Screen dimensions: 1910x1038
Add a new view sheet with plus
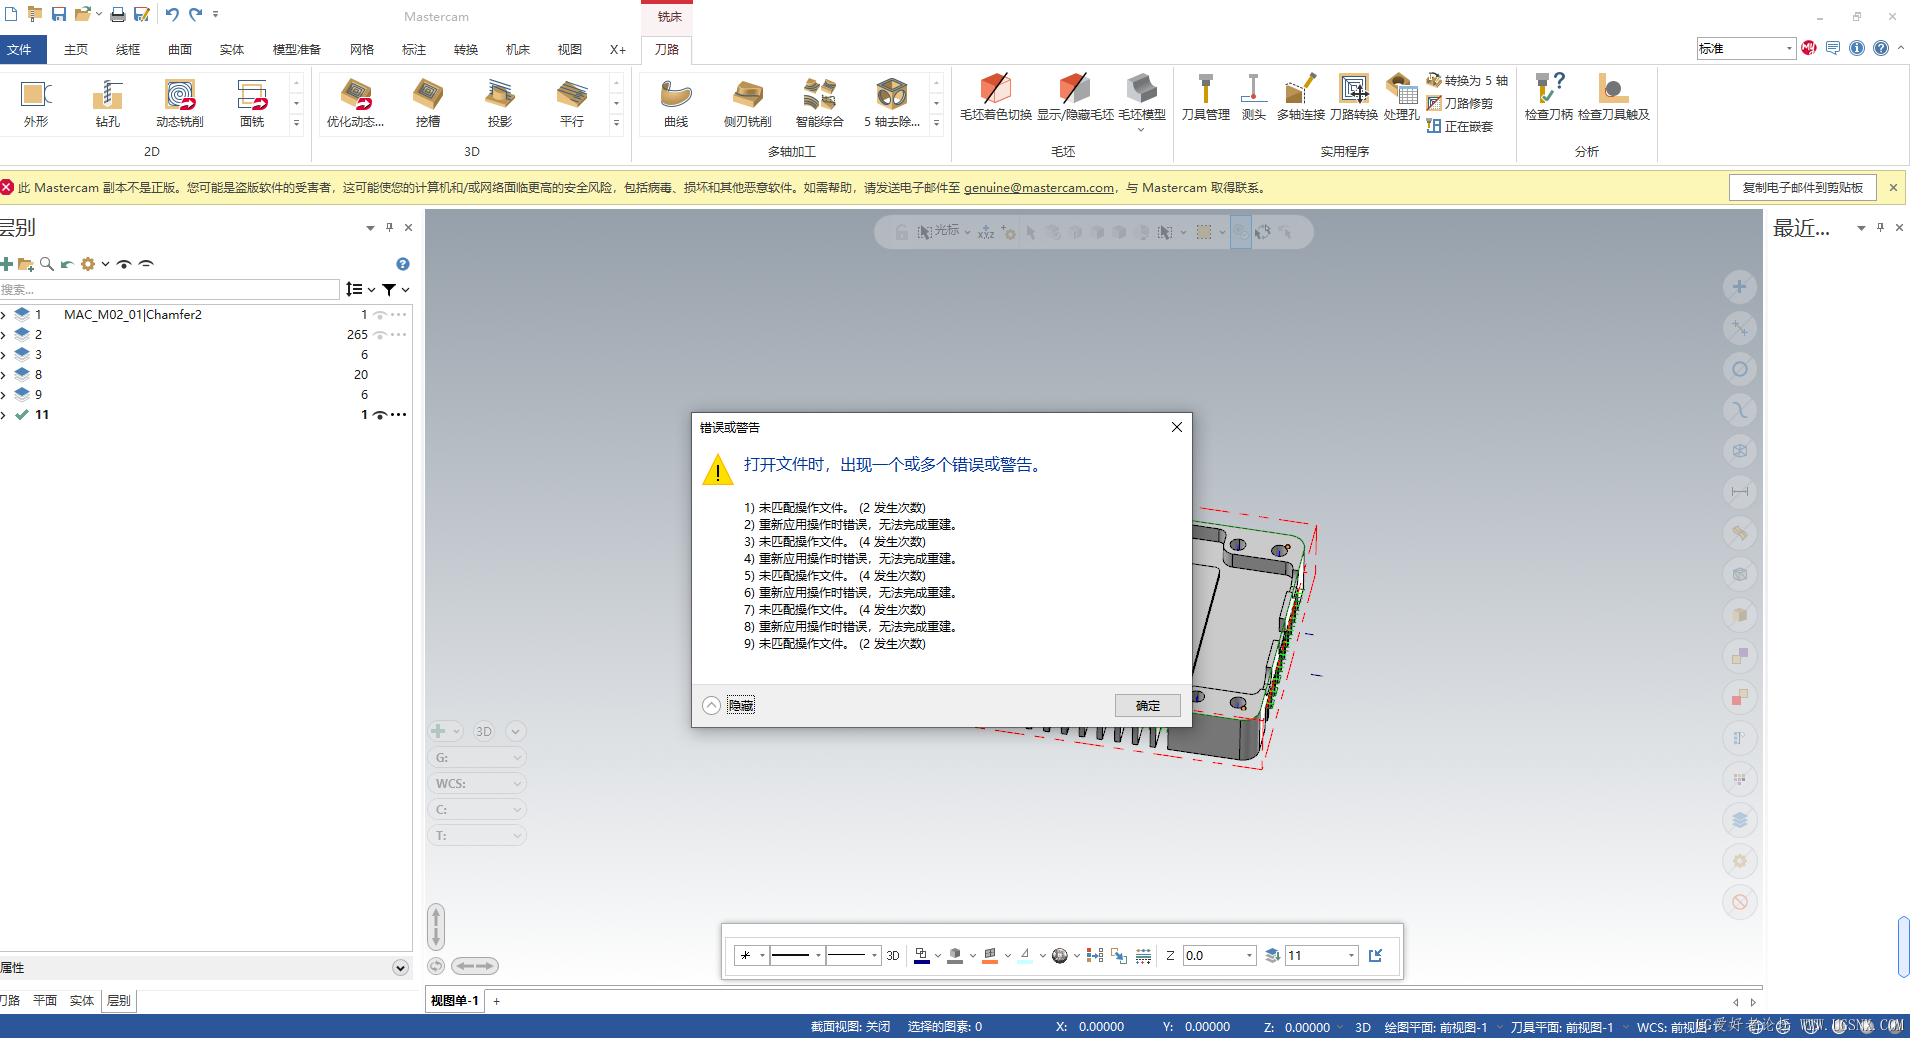pos(496,1000)
